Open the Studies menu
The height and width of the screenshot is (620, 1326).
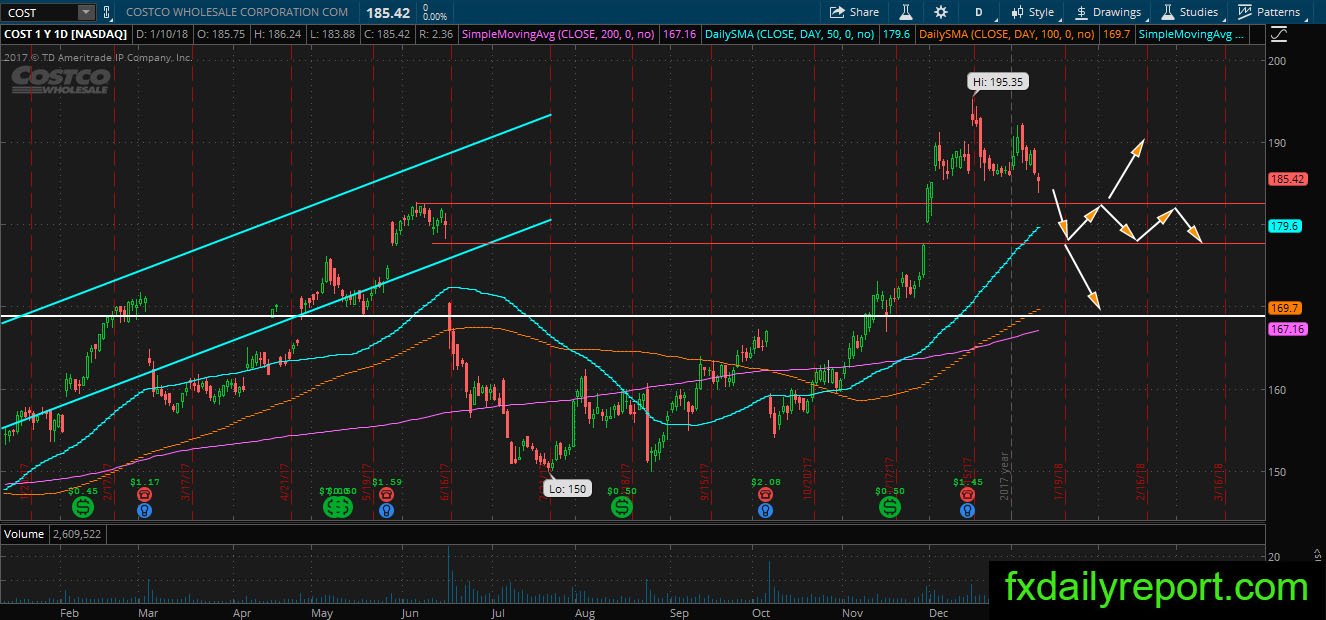(x=1189, y=12)
